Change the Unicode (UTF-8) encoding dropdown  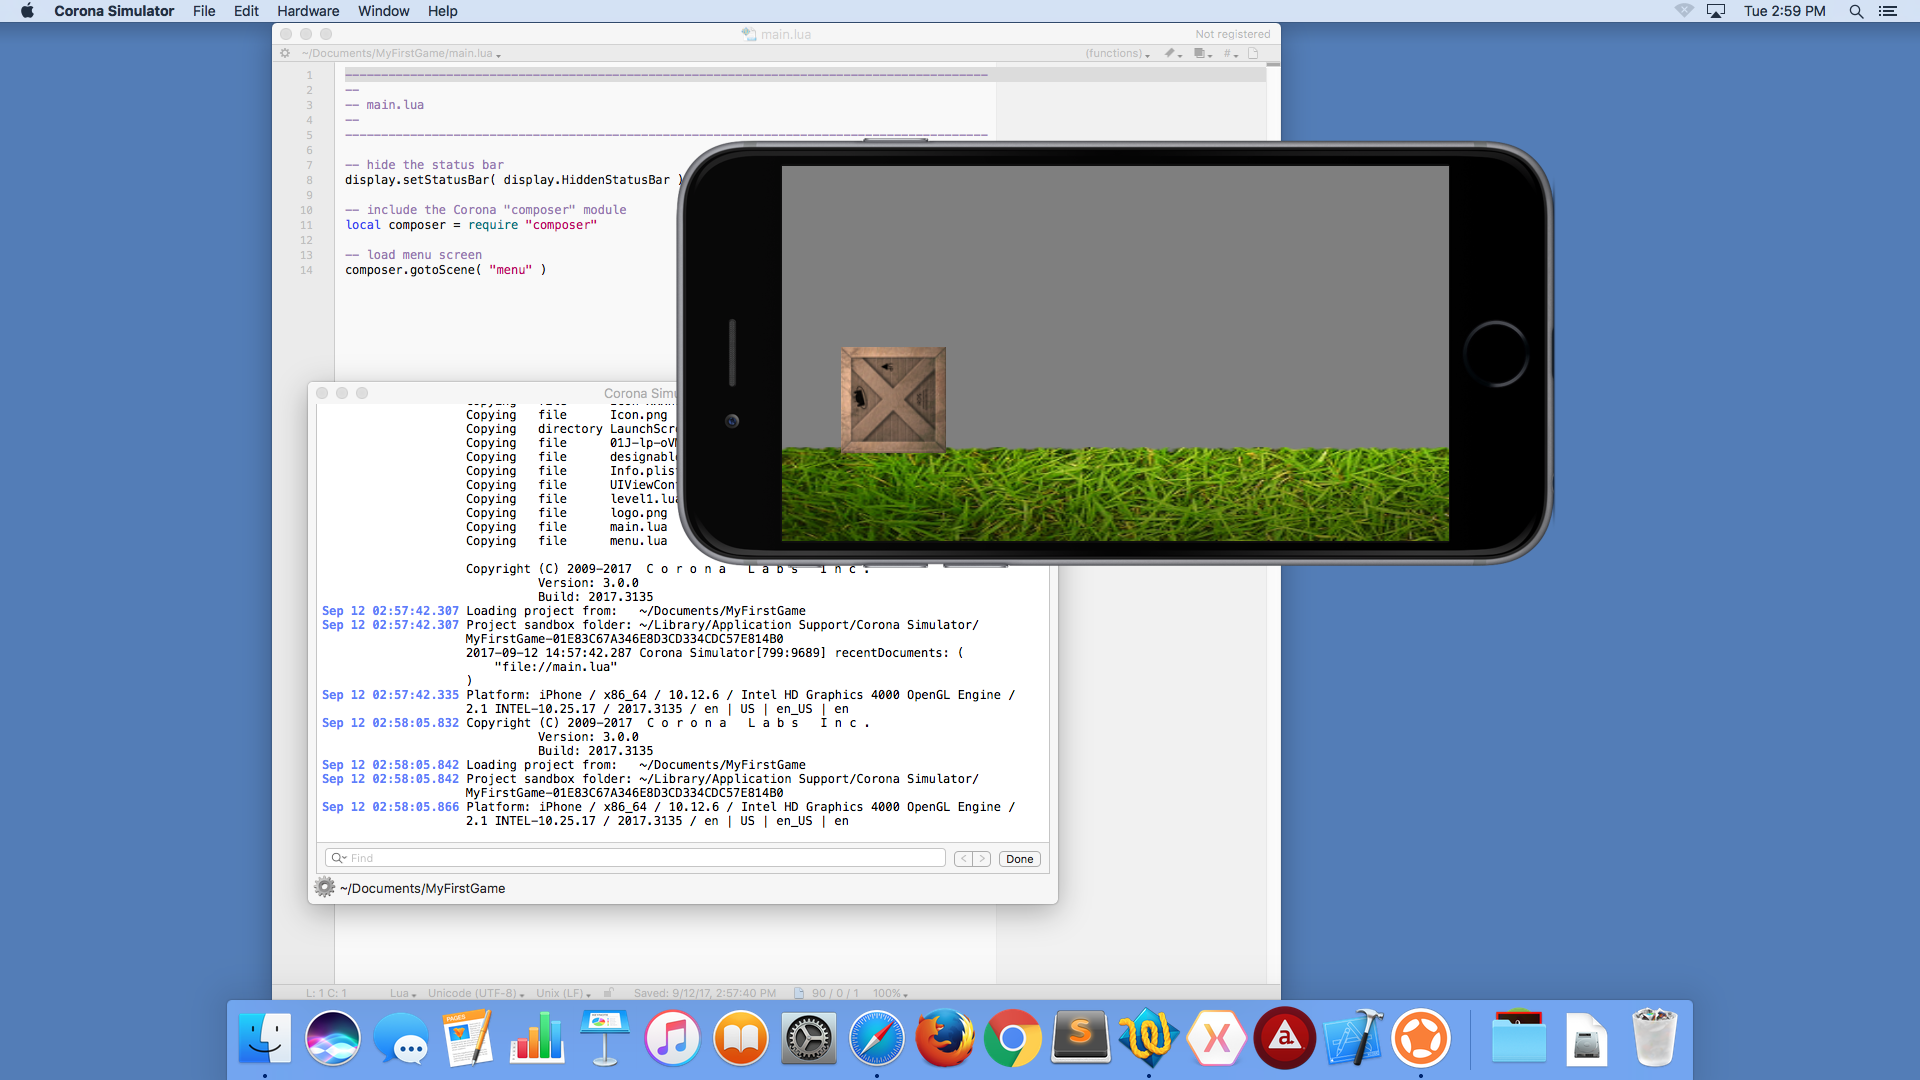476,993
